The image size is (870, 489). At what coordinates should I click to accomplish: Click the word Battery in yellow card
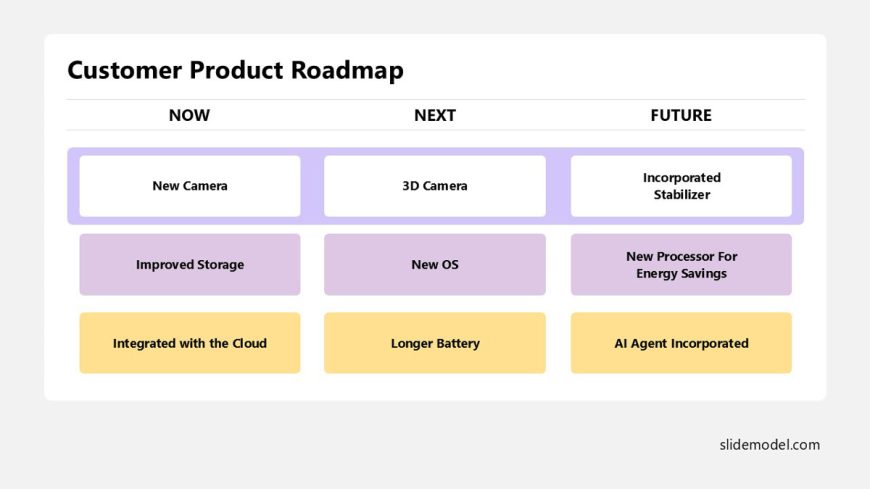457,344
